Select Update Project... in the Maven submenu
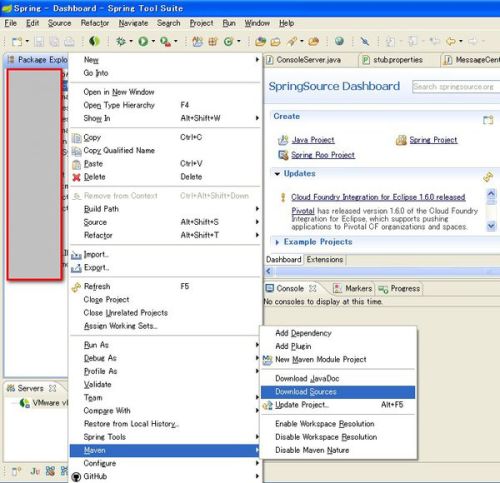The width and height of the screenshot is (500, 483). (x=338, y=405)
